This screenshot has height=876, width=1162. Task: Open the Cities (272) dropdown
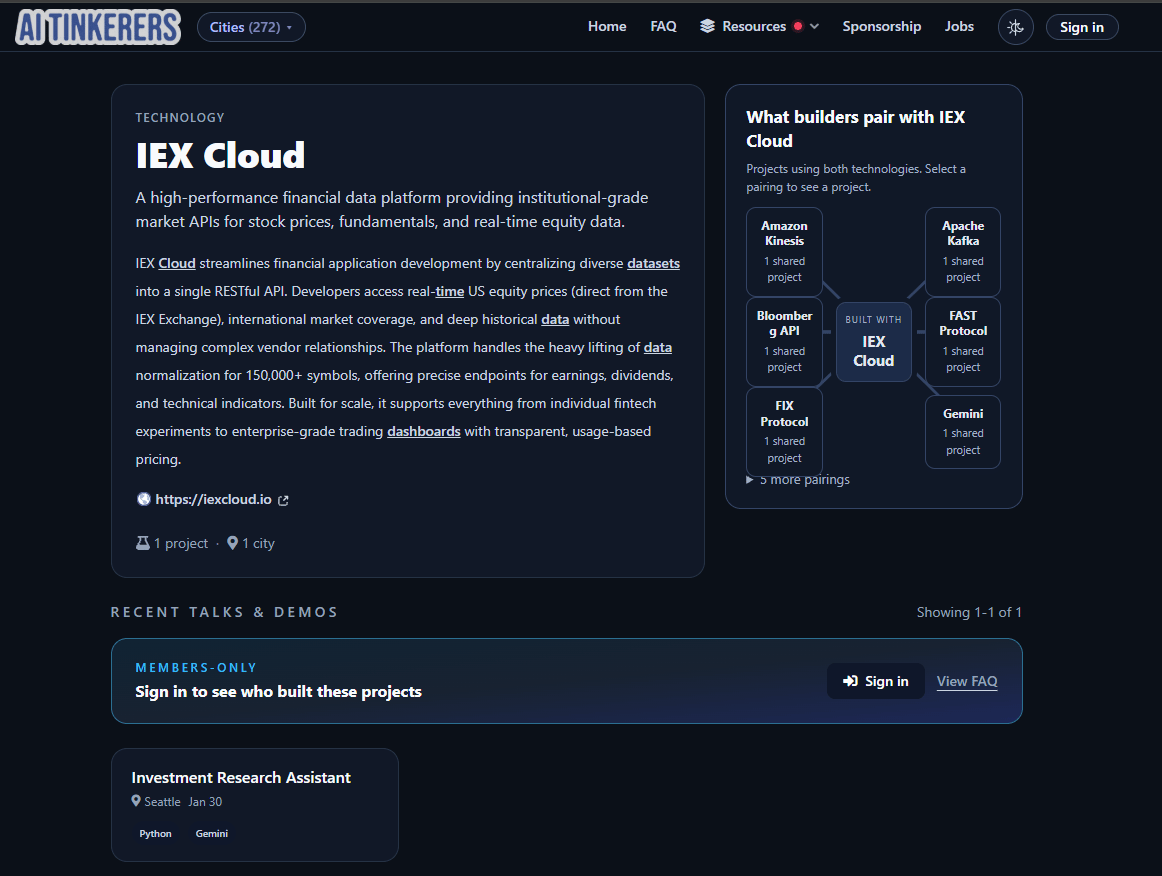point(251,27)
